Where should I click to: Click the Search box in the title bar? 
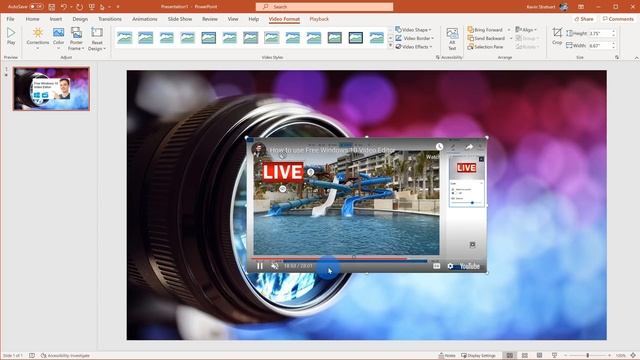pos(324,7)
